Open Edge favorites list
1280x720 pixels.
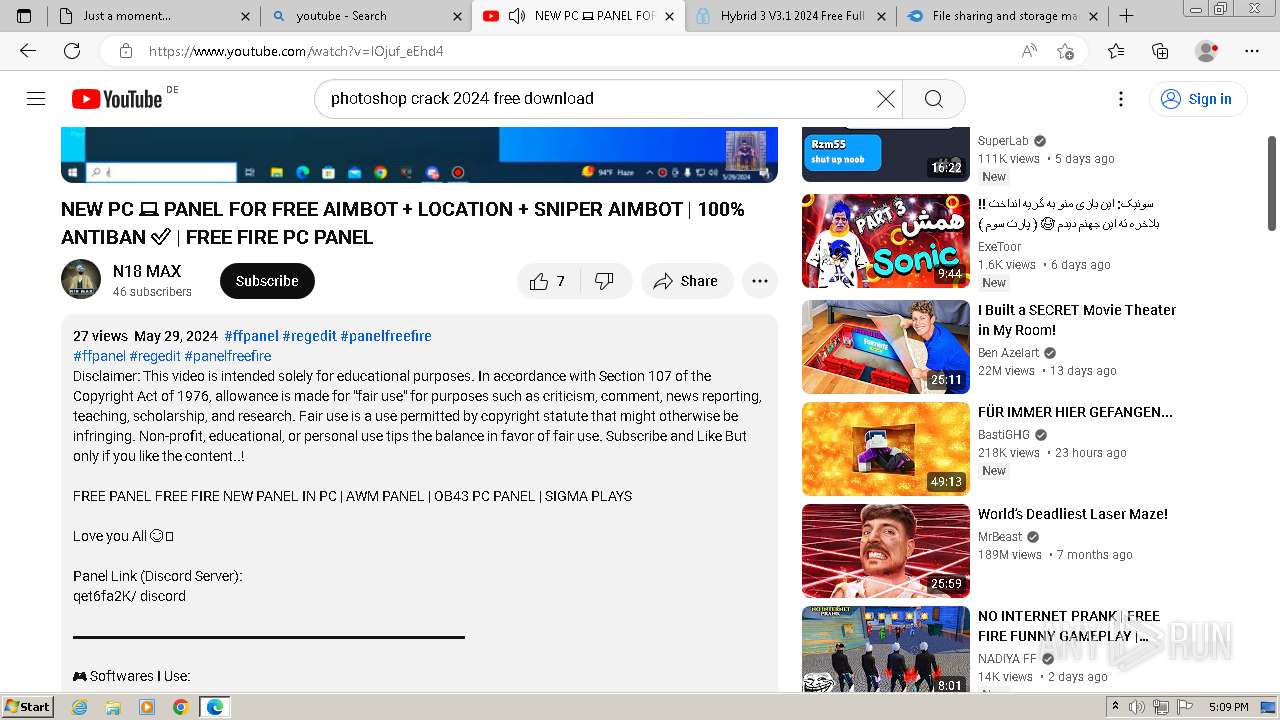click(1116, 51)
